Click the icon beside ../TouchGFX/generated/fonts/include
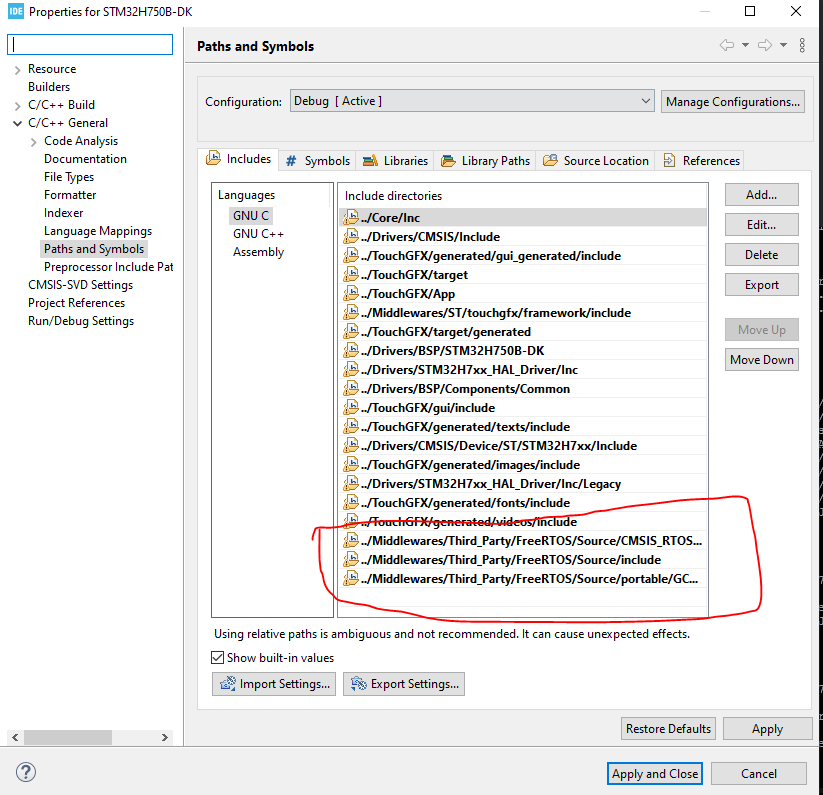The image size is (823, 795). point(351,502)
